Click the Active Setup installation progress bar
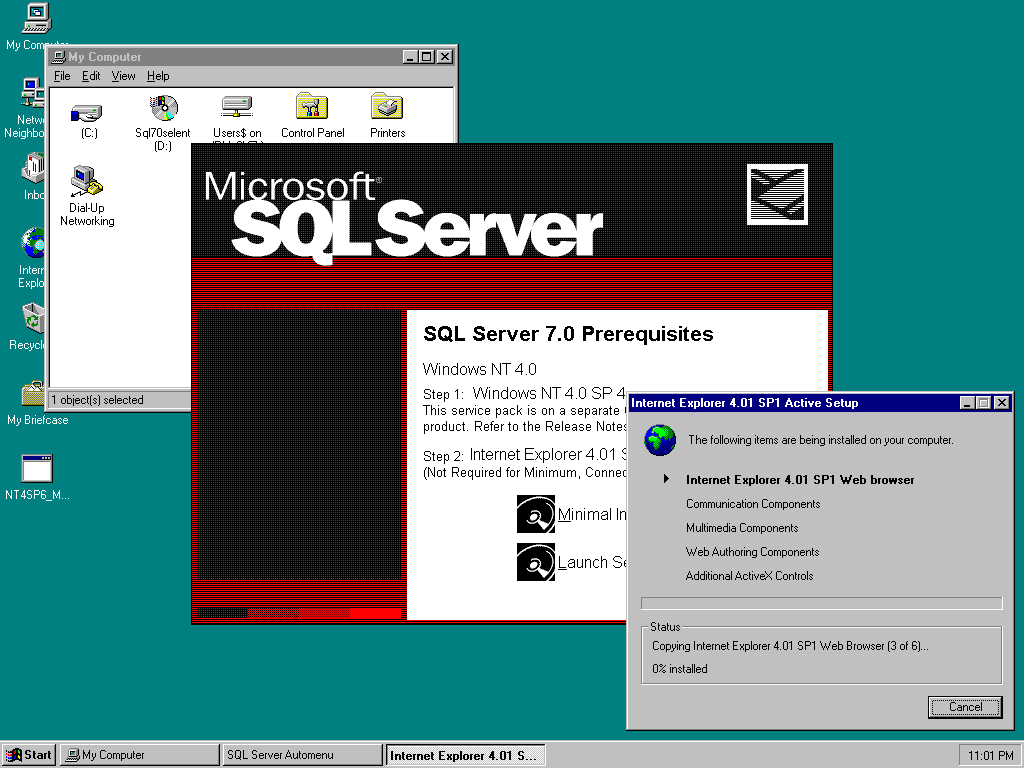The width and height of the screenshot is (1024, 768). point(822,603)
